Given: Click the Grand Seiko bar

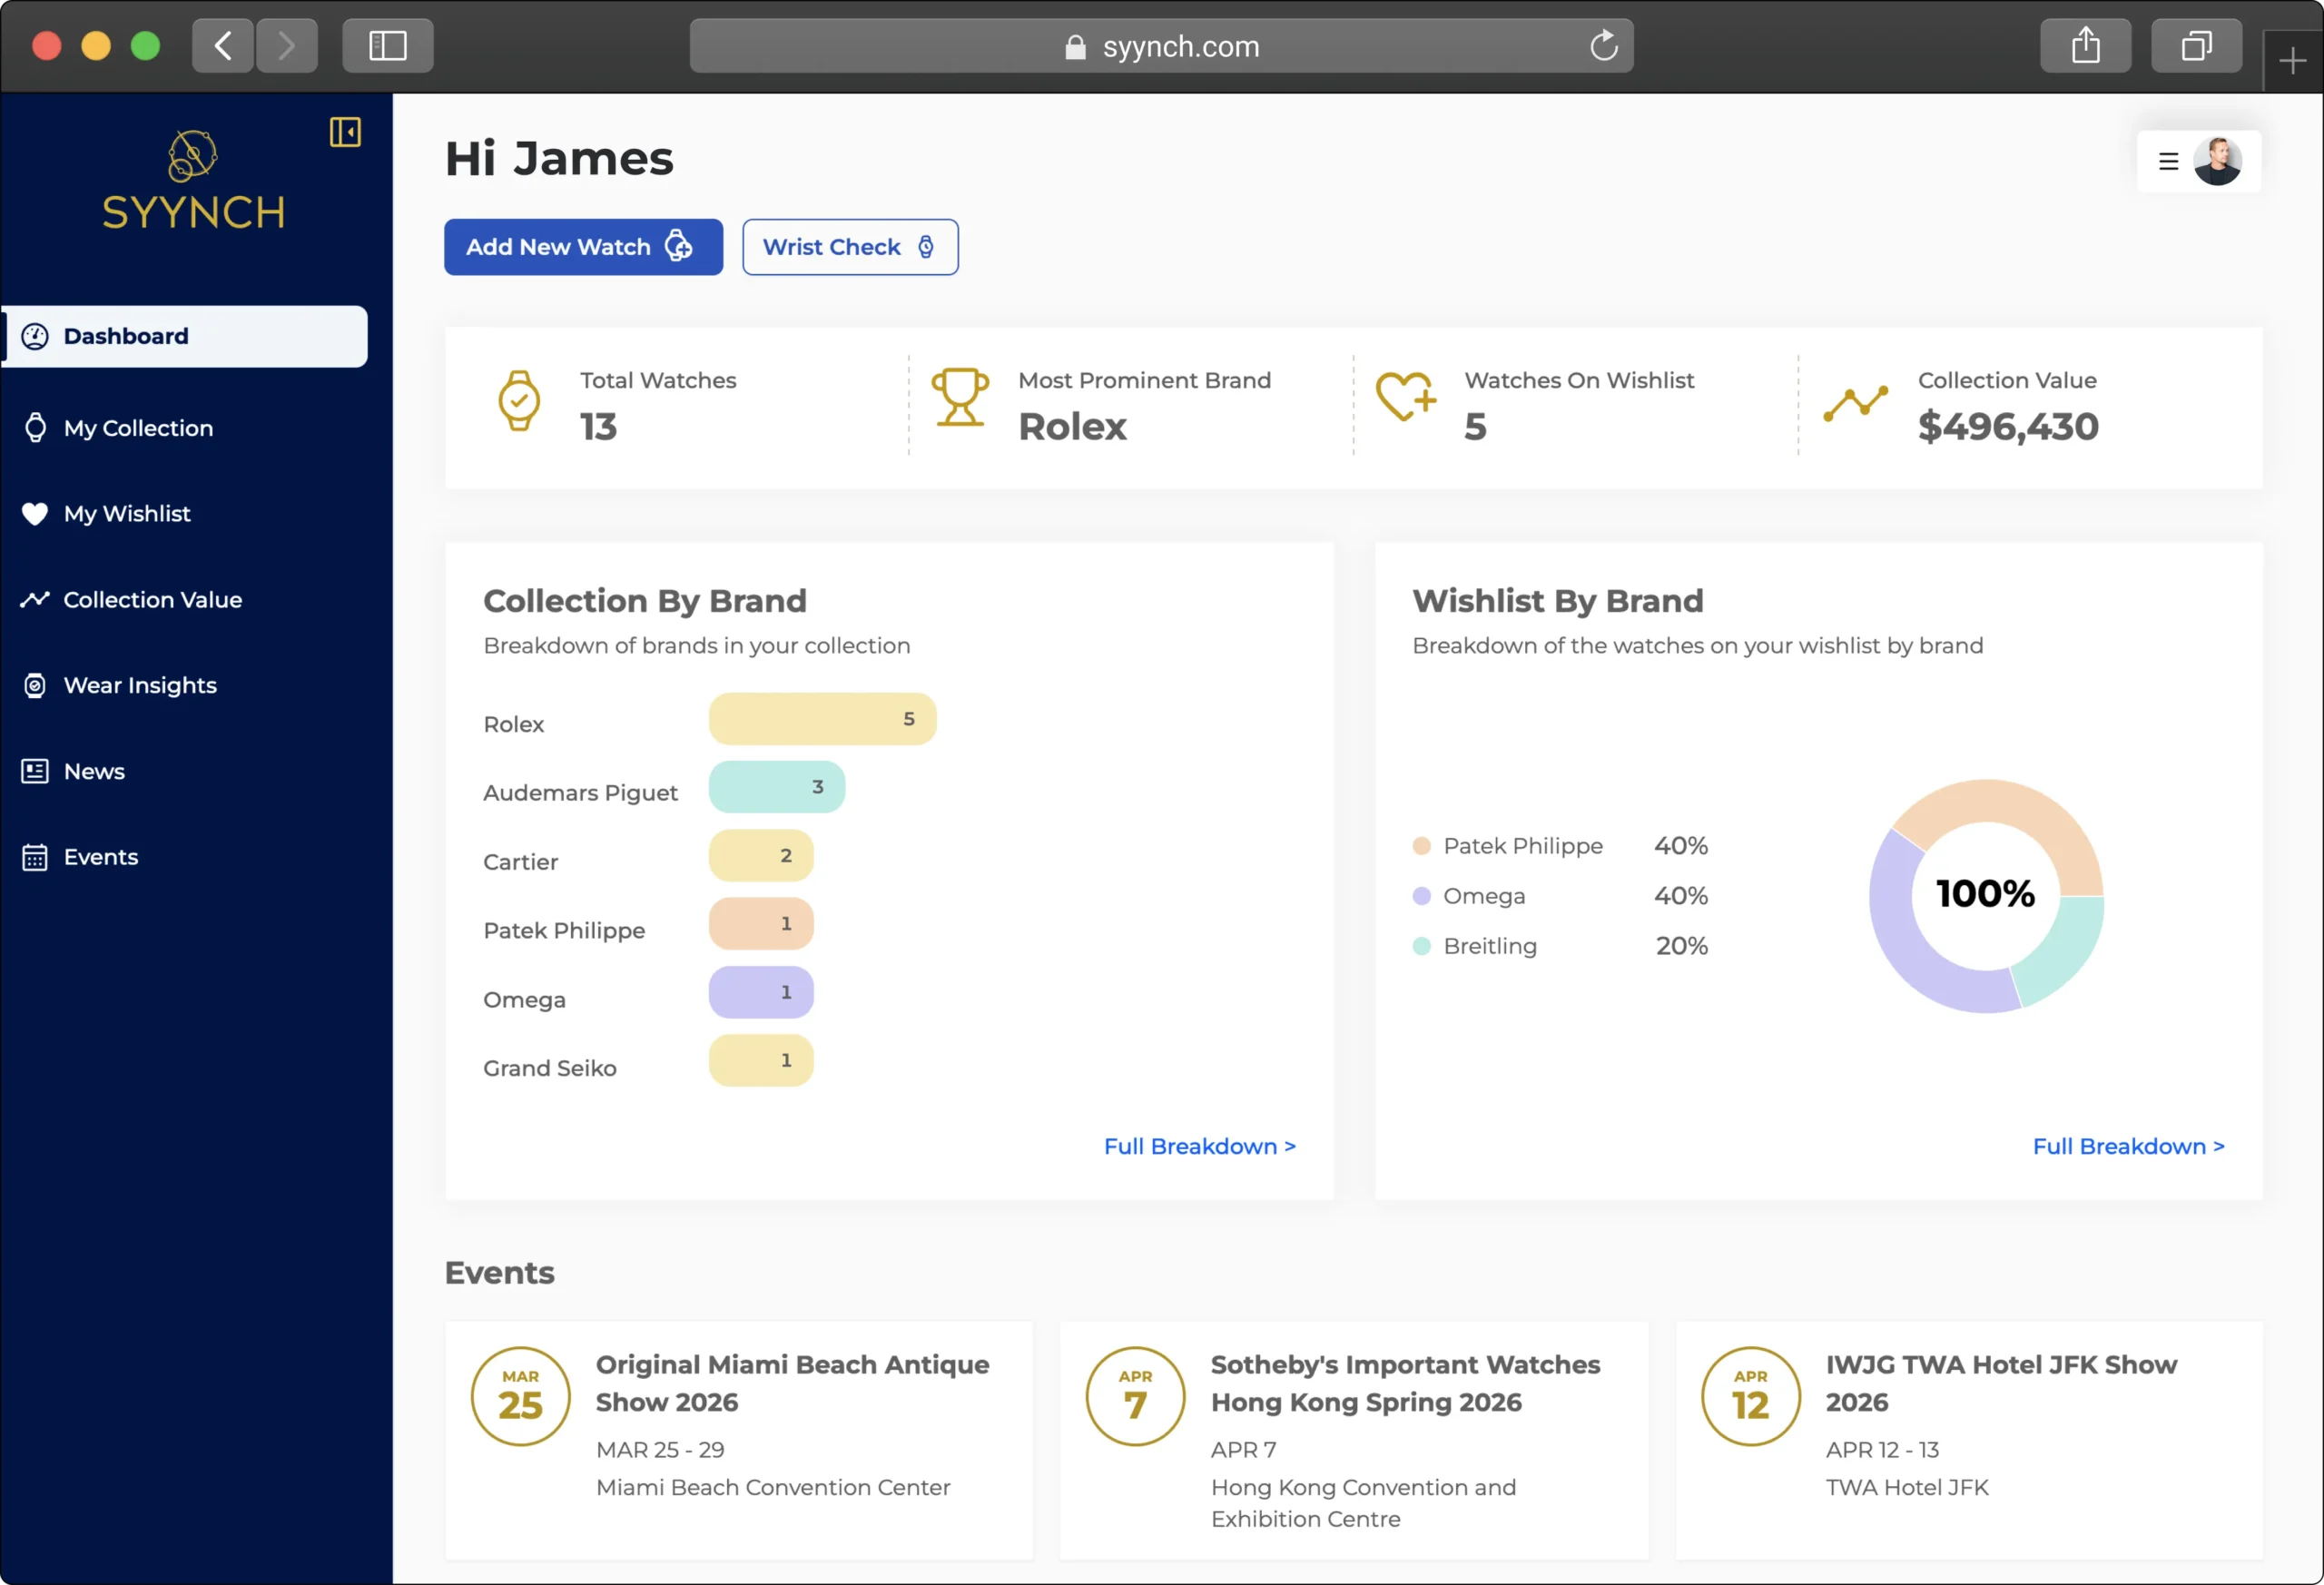Looking at the screenshot, I should [x=761, y=1061].
